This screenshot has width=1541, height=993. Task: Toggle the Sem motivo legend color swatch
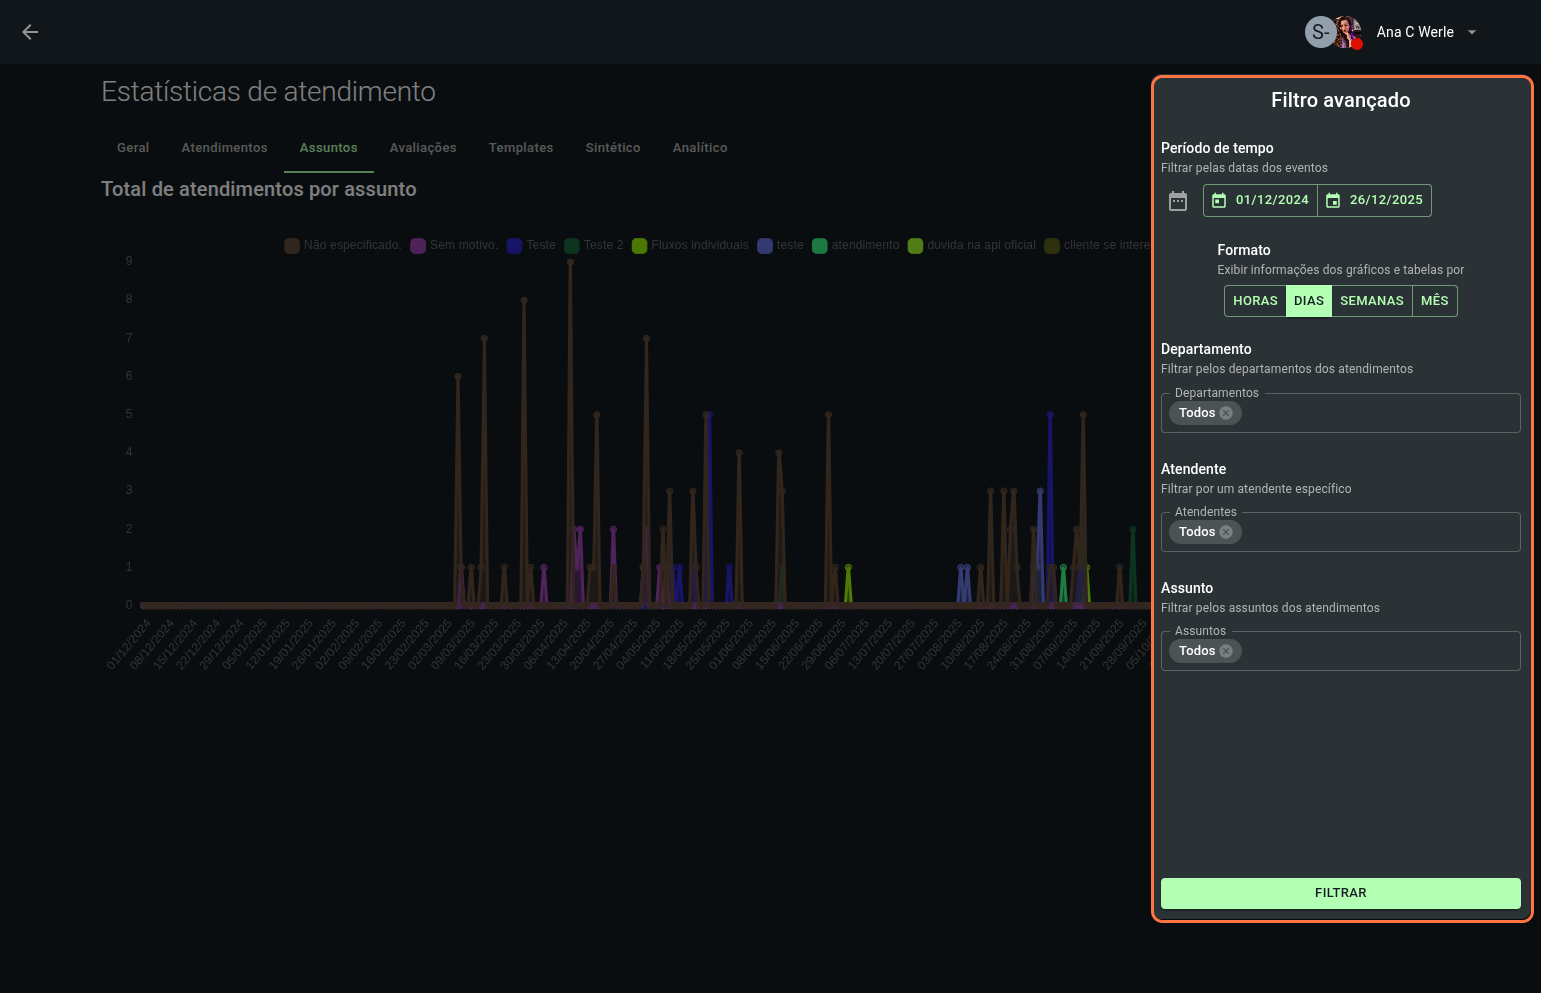click(x=418, y=246)
